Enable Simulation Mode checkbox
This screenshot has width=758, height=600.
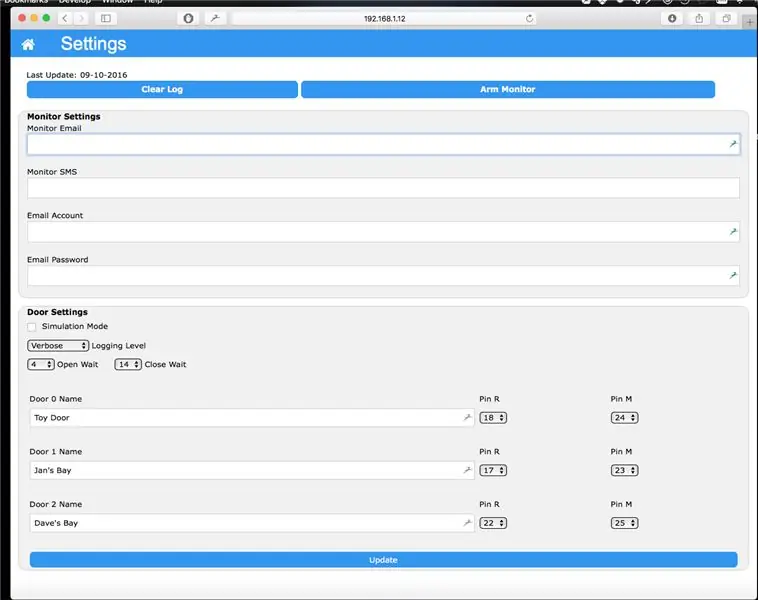point(32,327)
